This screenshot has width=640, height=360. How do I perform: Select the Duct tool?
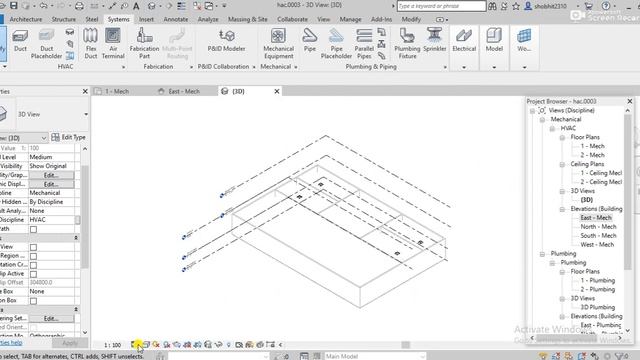click(x=20, y=41)
